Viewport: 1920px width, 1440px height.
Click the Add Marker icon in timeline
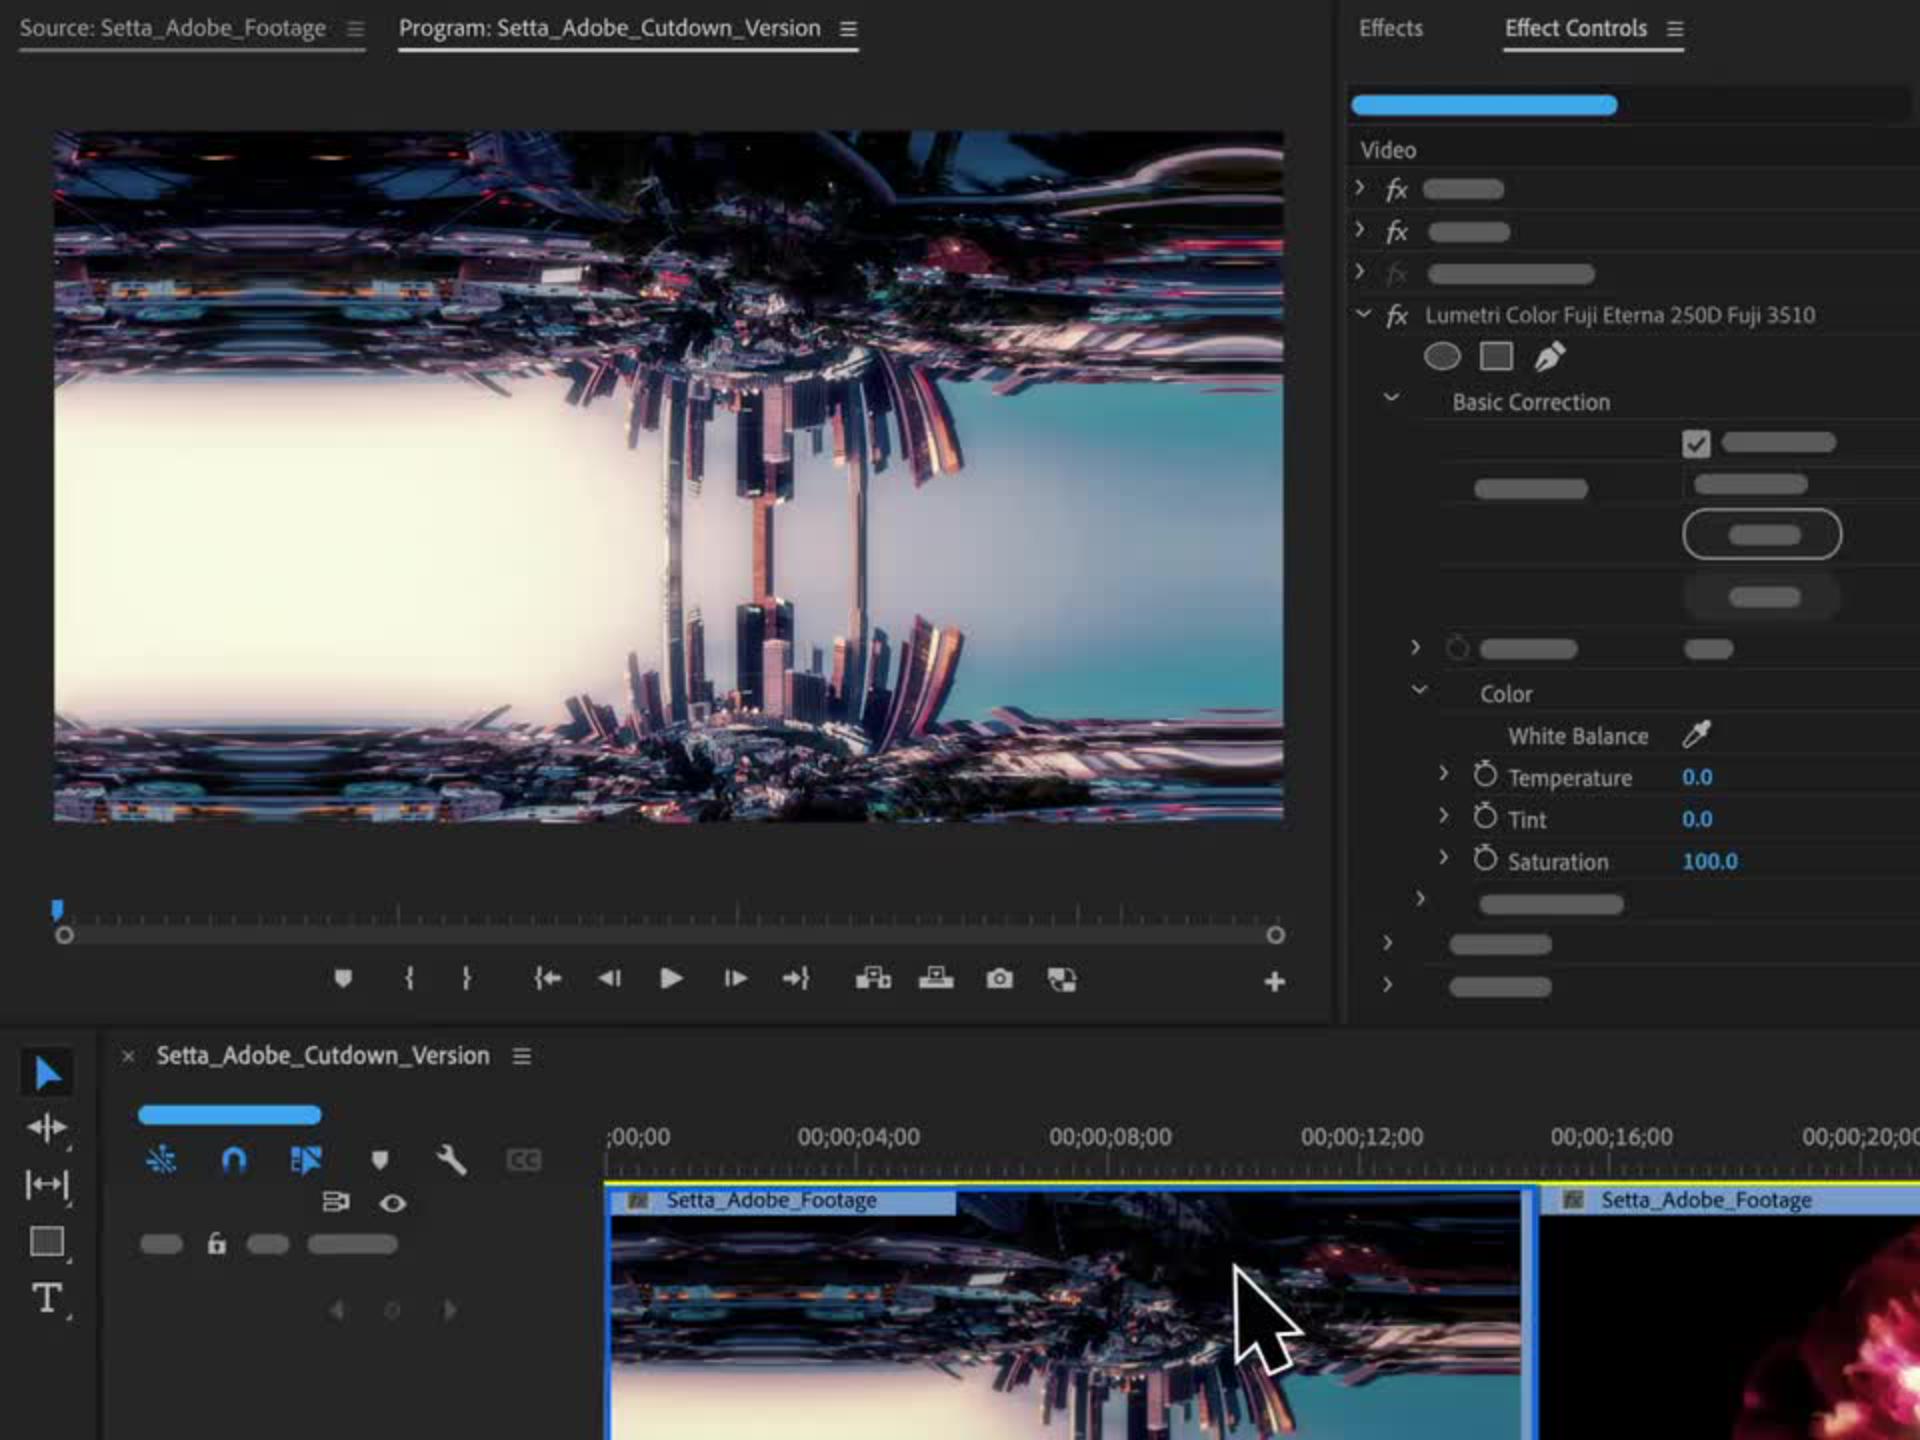[379, 1160]
